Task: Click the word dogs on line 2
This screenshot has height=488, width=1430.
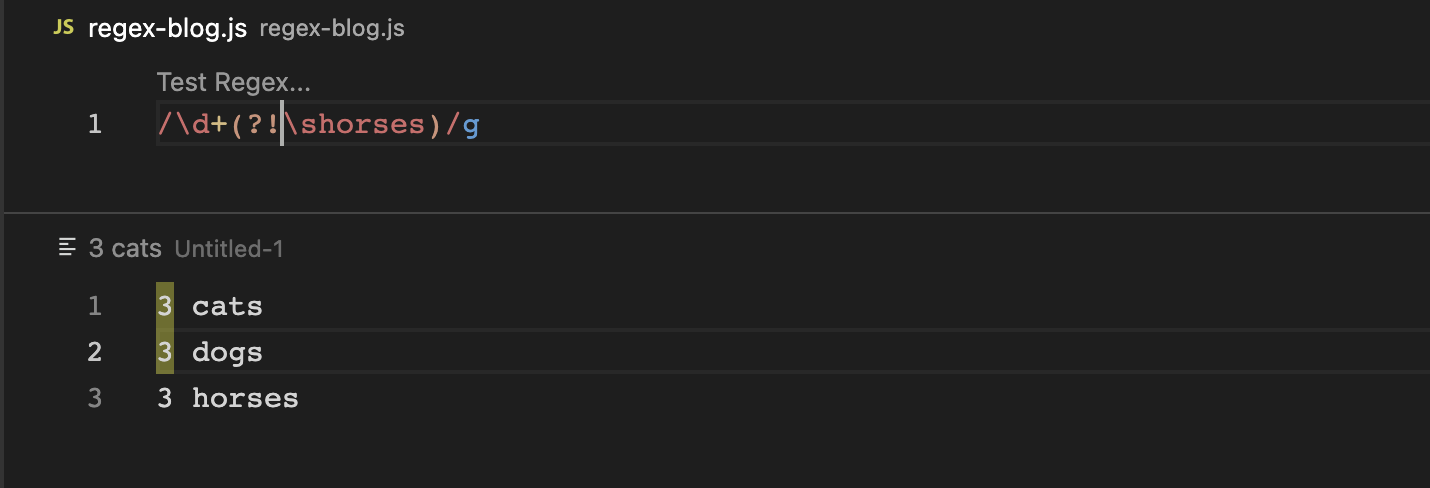Action: point(227,352)
